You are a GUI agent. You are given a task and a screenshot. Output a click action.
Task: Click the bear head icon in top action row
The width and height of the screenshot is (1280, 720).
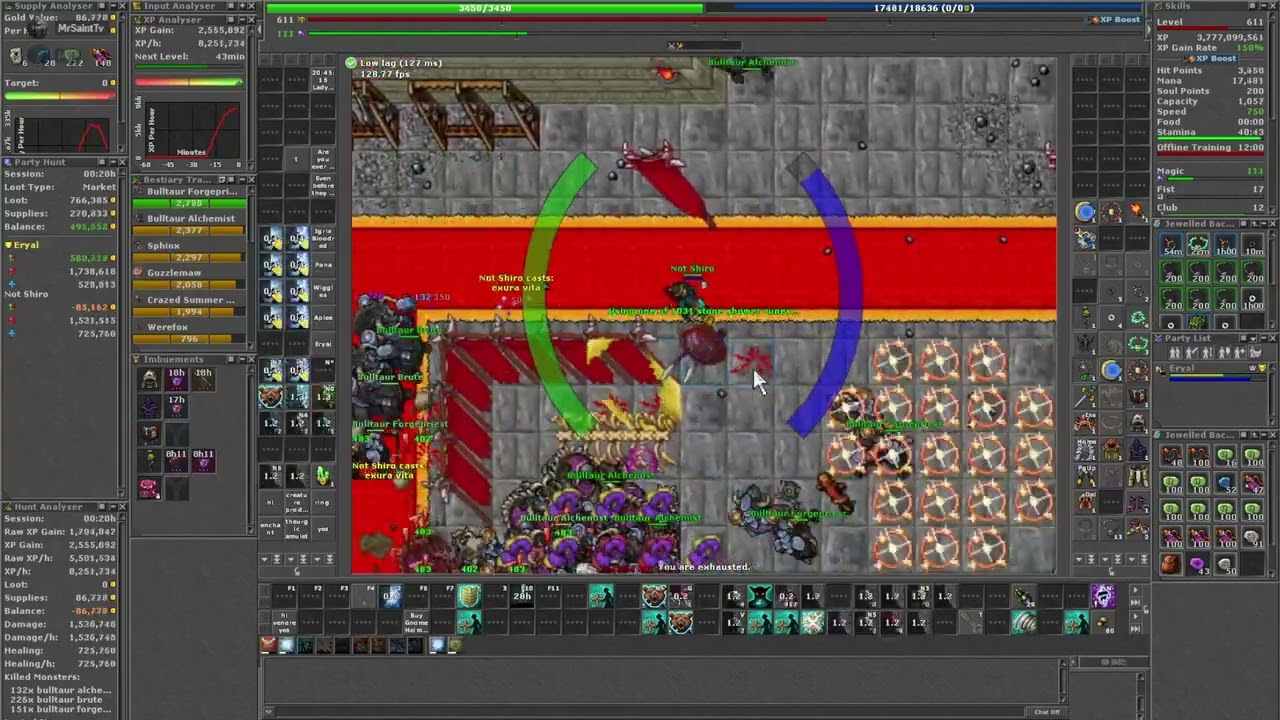click(x=654, y=597)
